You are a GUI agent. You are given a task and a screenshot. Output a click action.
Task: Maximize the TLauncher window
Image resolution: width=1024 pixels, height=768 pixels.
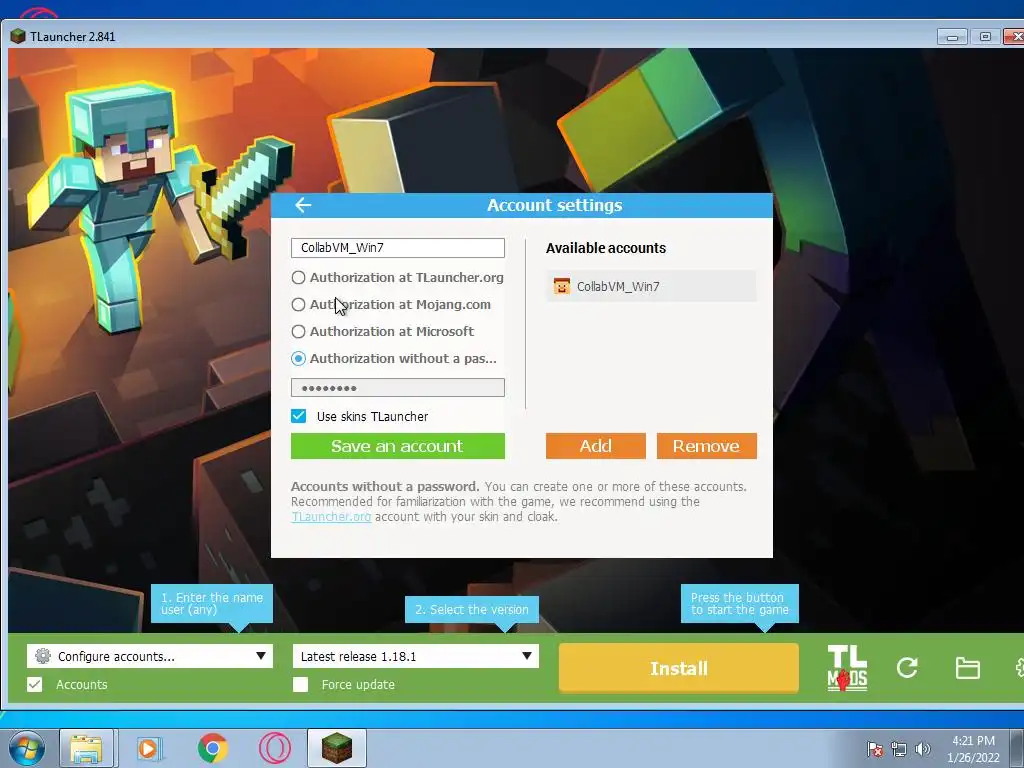pos(985,37)
